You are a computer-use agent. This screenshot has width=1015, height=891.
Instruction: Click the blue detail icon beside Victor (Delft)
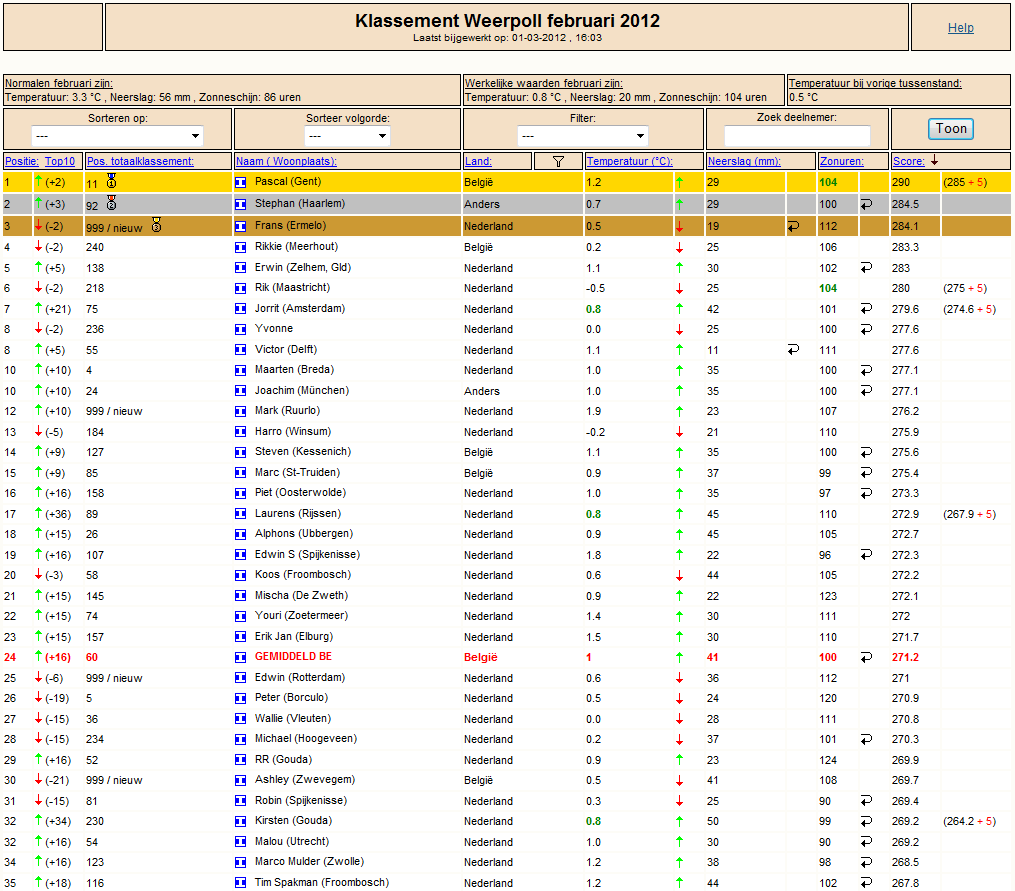pos(240,350)
